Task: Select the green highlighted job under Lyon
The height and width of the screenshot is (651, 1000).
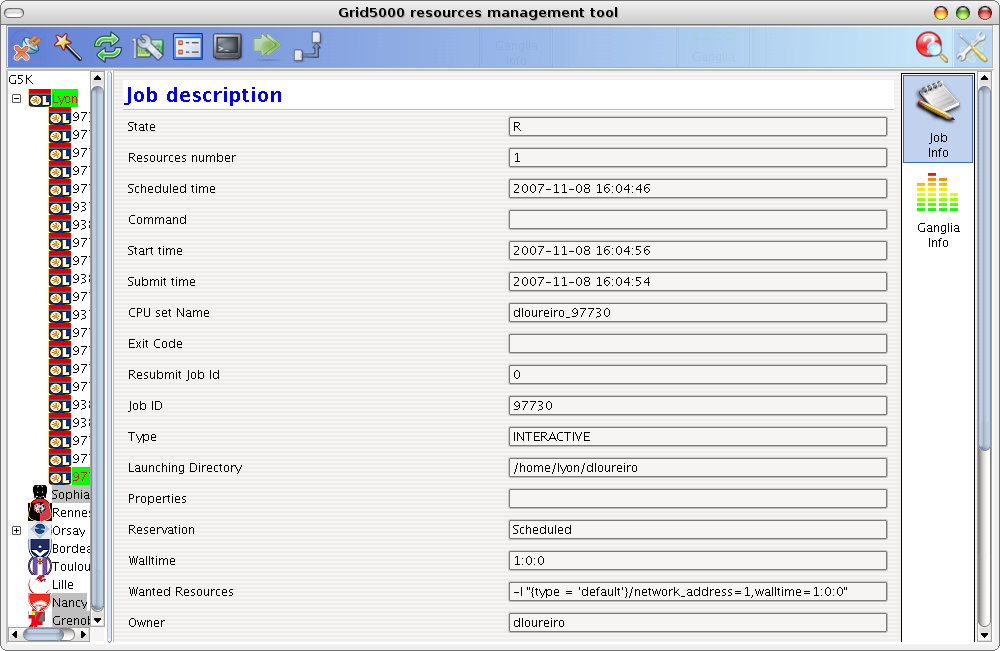Action: click(80, 476)
